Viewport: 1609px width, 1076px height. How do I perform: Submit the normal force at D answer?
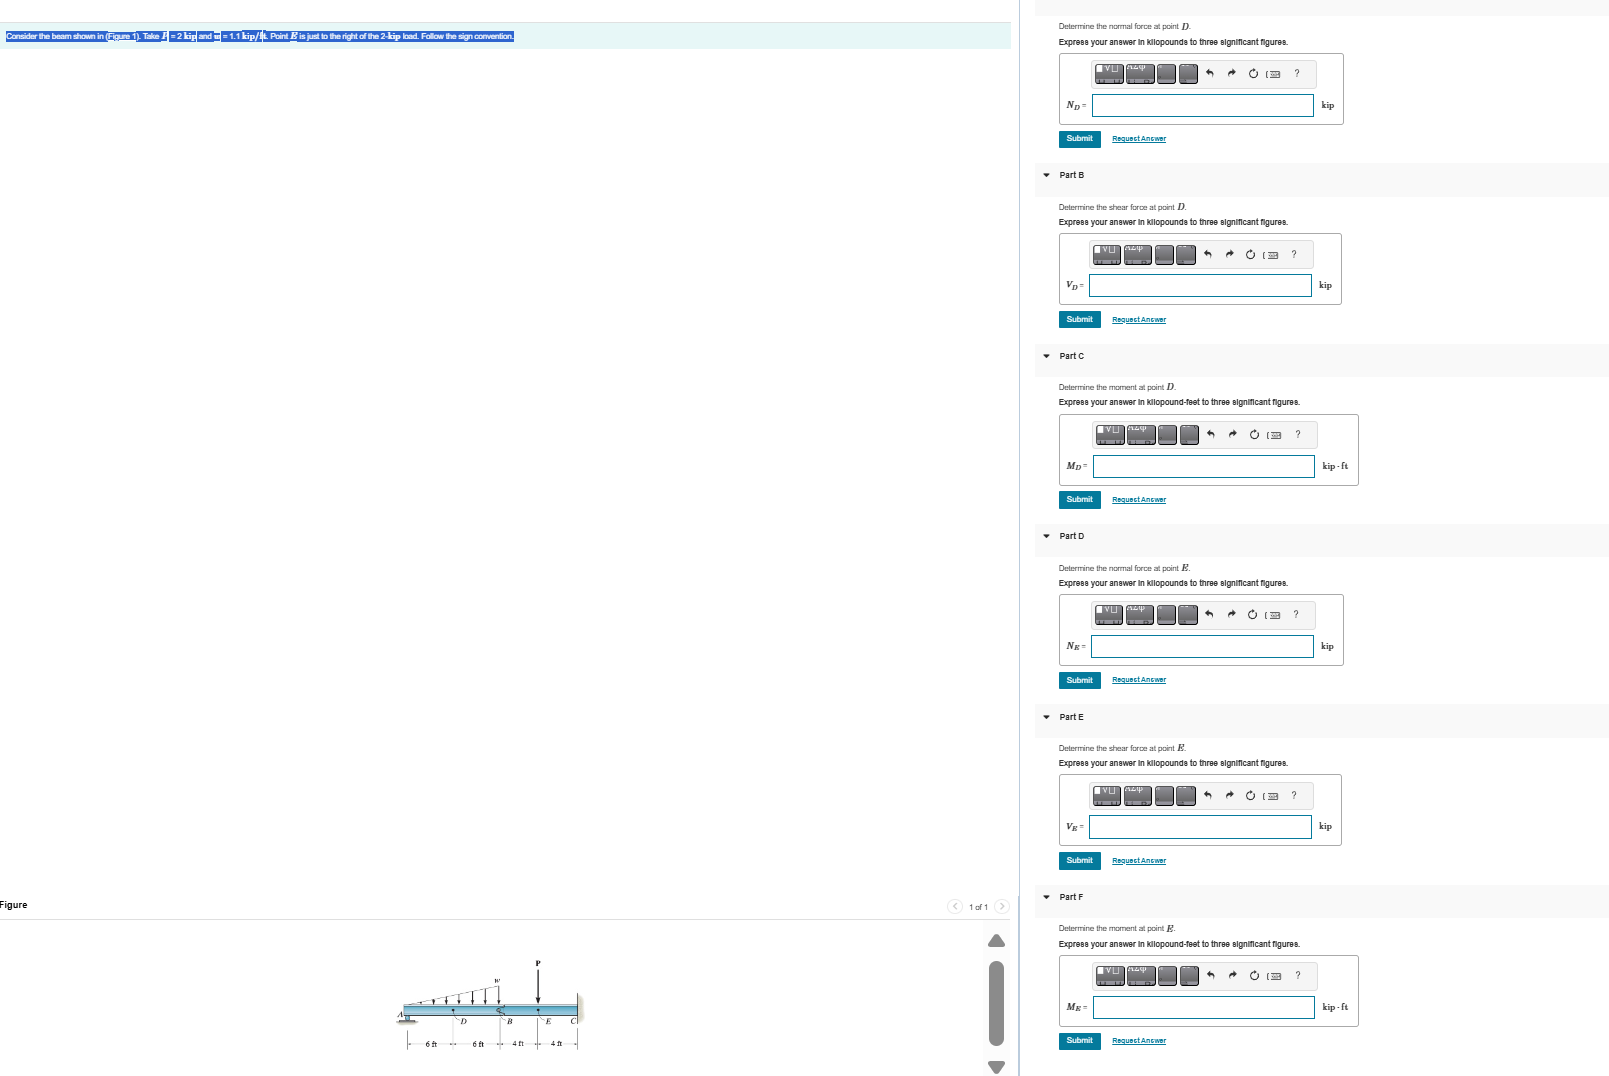tap(1080, 139)
